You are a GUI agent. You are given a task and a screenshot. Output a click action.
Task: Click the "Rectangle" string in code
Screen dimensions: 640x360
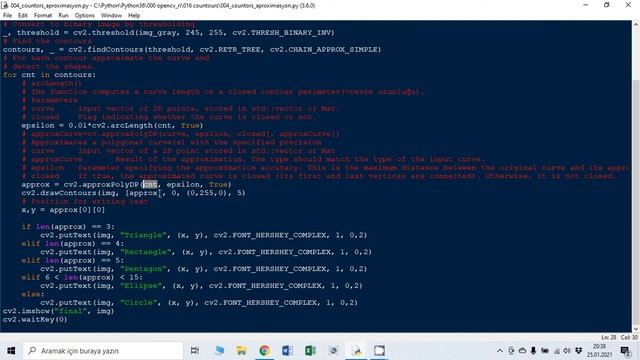(x=146, y=252)
